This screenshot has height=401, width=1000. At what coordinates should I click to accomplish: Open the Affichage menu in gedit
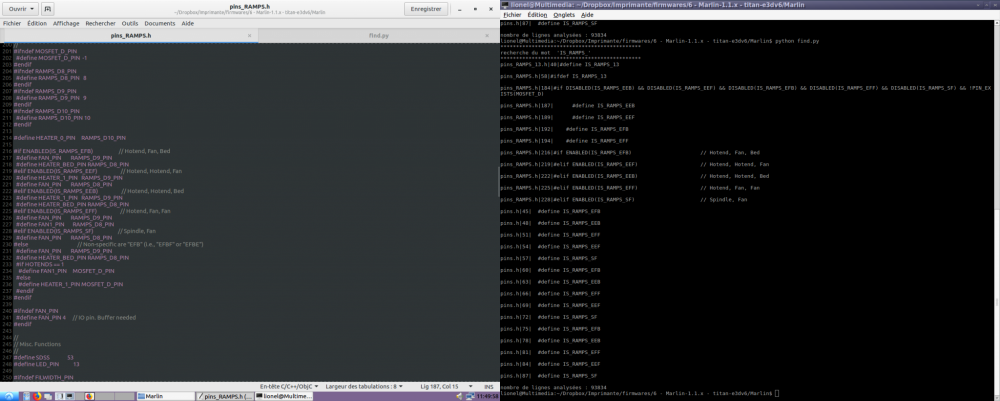point(66,24)
